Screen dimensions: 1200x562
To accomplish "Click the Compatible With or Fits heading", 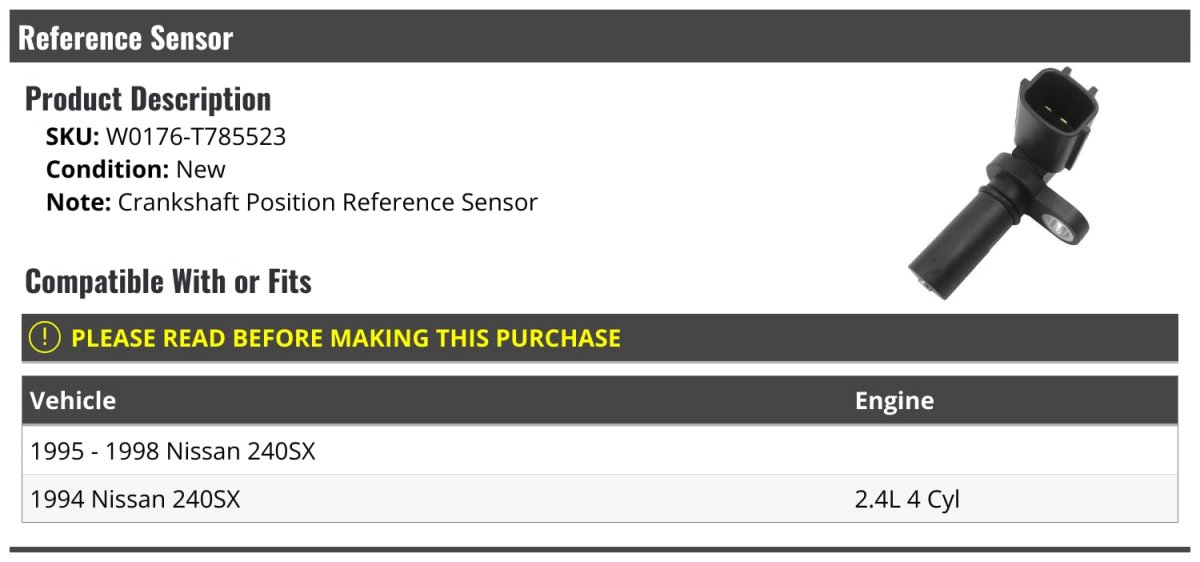I will pyautogui.click(x=168, y=282).
